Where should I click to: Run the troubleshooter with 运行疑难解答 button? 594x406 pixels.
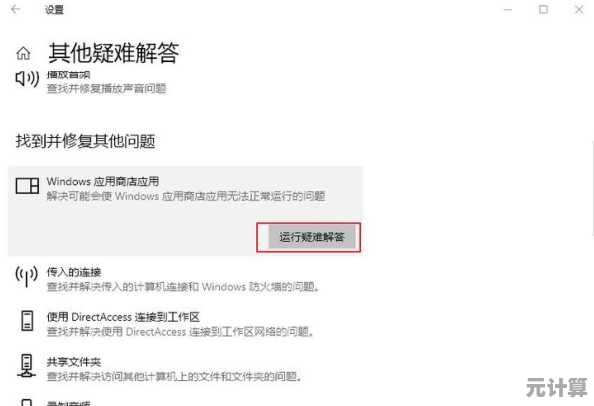click(x=312, y=237)
